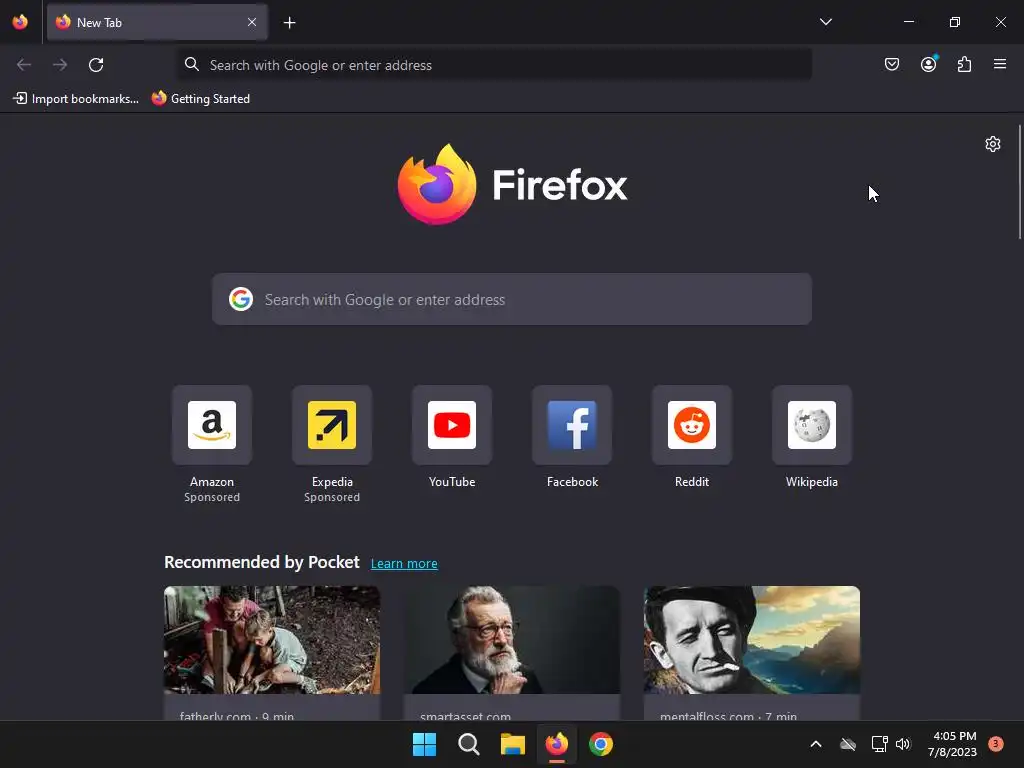Viewport: 1024px width, 768px height.
Task: Open the mentalfloss.com Pocket story thumbnail
Action: 752,639
